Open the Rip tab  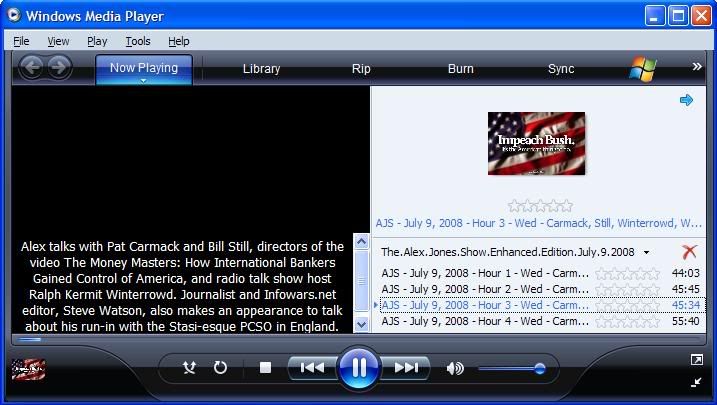click(x=361, y=69)
